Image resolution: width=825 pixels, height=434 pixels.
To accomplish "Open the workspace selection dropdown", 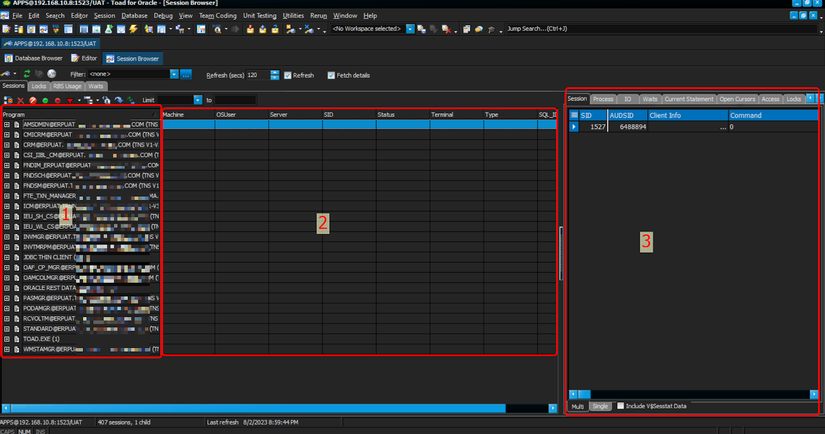I will 410,29.
